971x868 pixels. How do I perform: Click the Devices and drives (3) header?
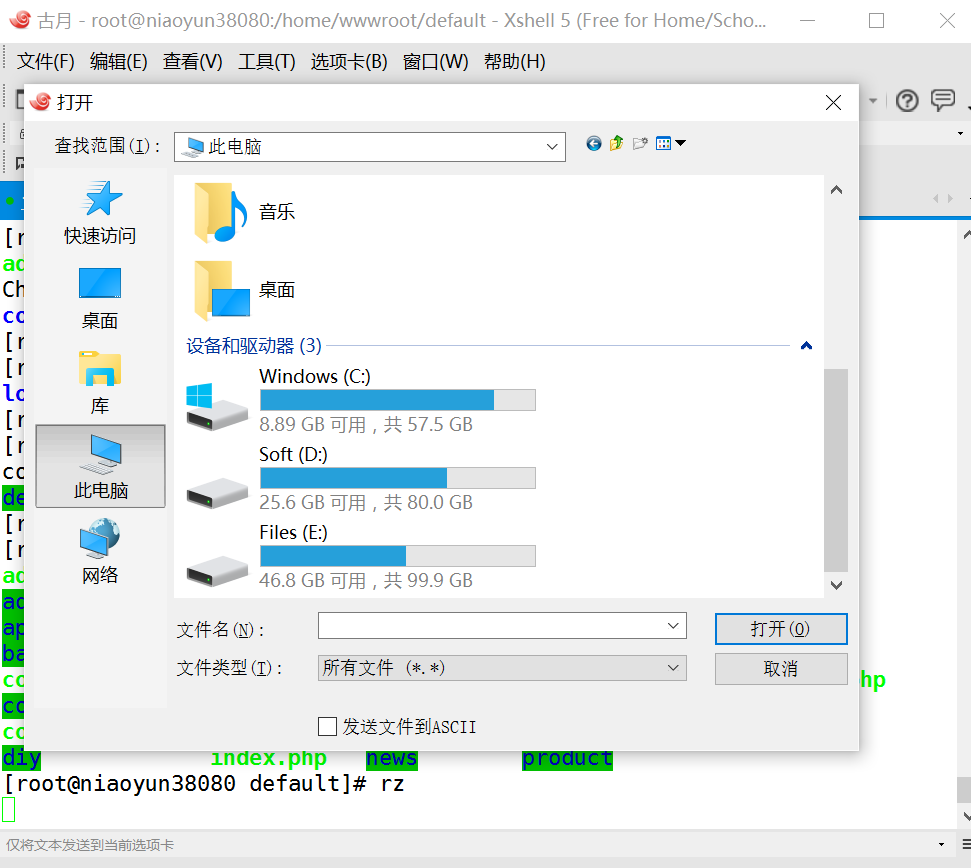click(254, 345)
